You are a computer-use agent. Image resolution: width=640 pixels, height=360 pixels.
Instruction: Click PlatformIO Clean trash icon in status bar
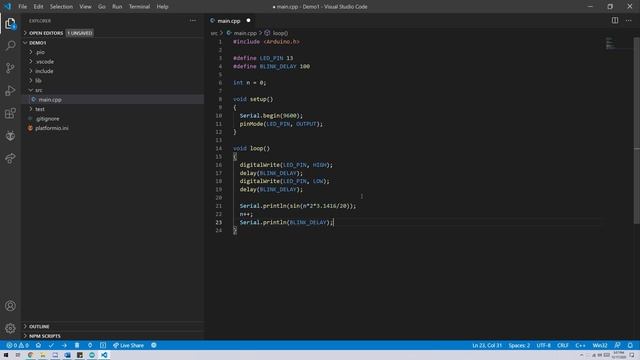77,345
